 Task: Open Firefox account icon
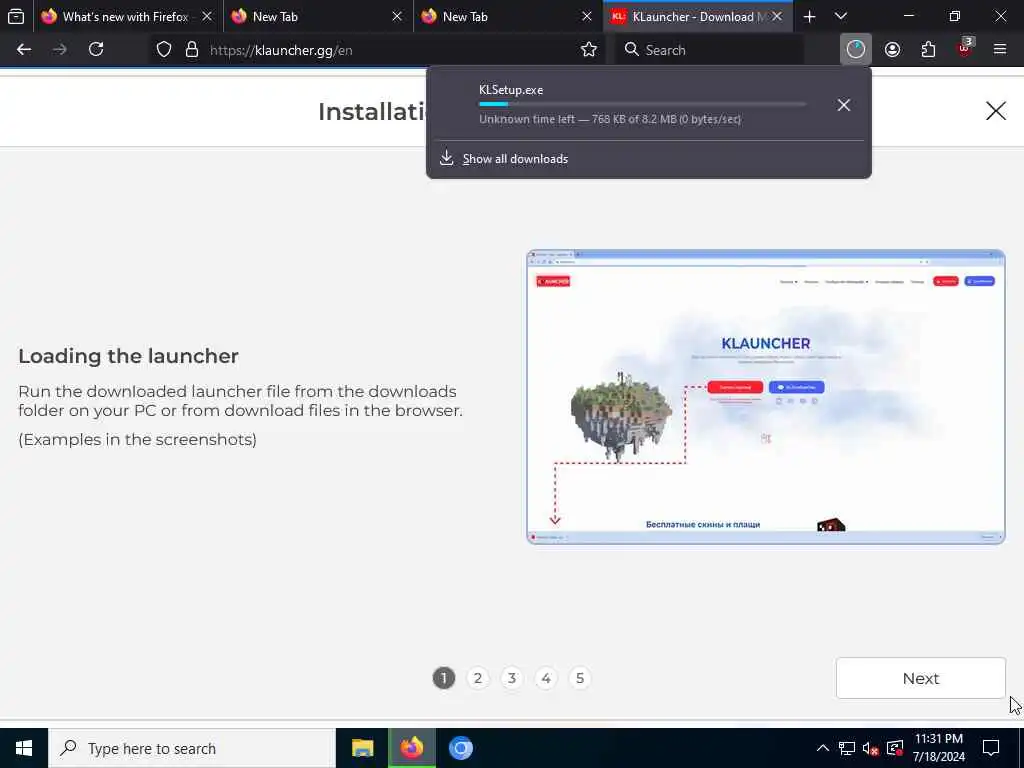tap(892, 50)
